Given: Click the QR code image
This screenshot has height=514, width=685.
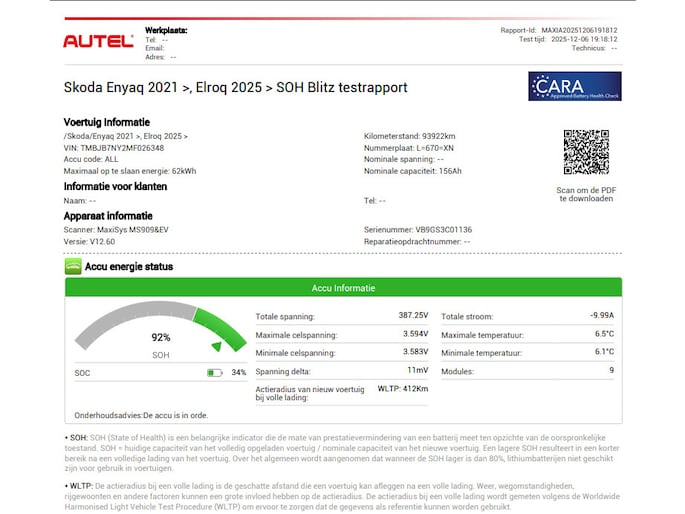Looking at the screenshot, I should [x=586, y=152].
